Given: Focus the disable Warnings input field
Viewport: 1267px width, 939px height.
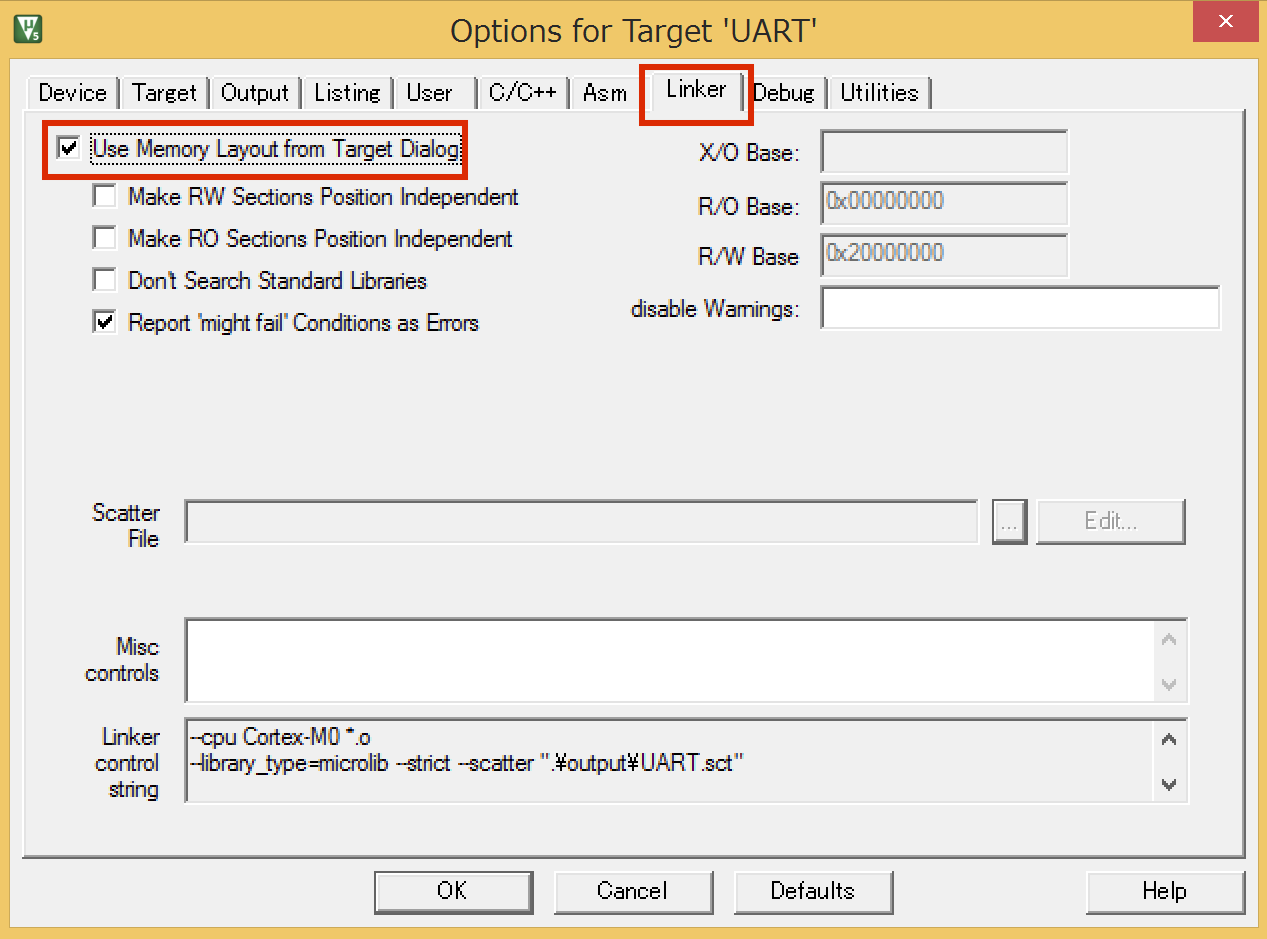Looking at the screenshot, I should coord(1019,308).
